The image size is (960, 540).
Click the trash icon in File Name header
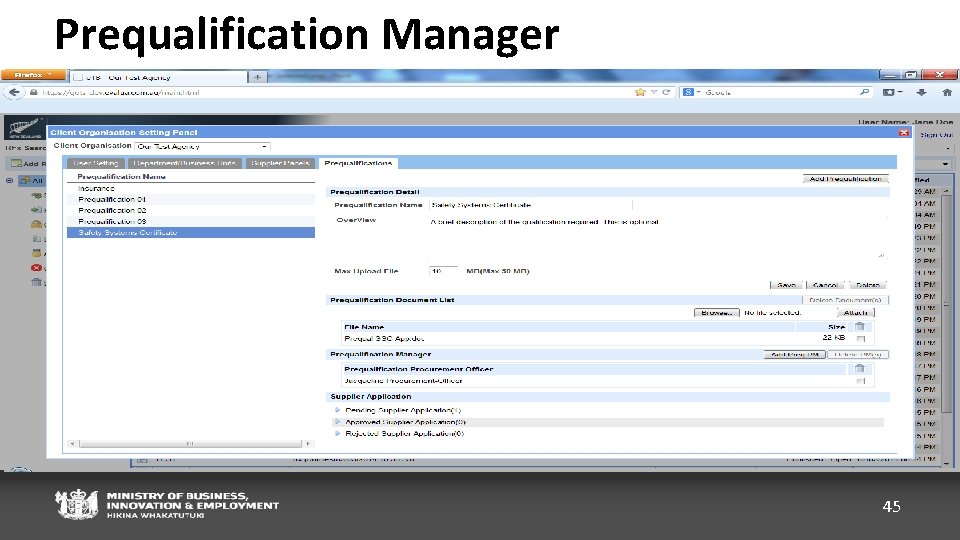[860, 327]
